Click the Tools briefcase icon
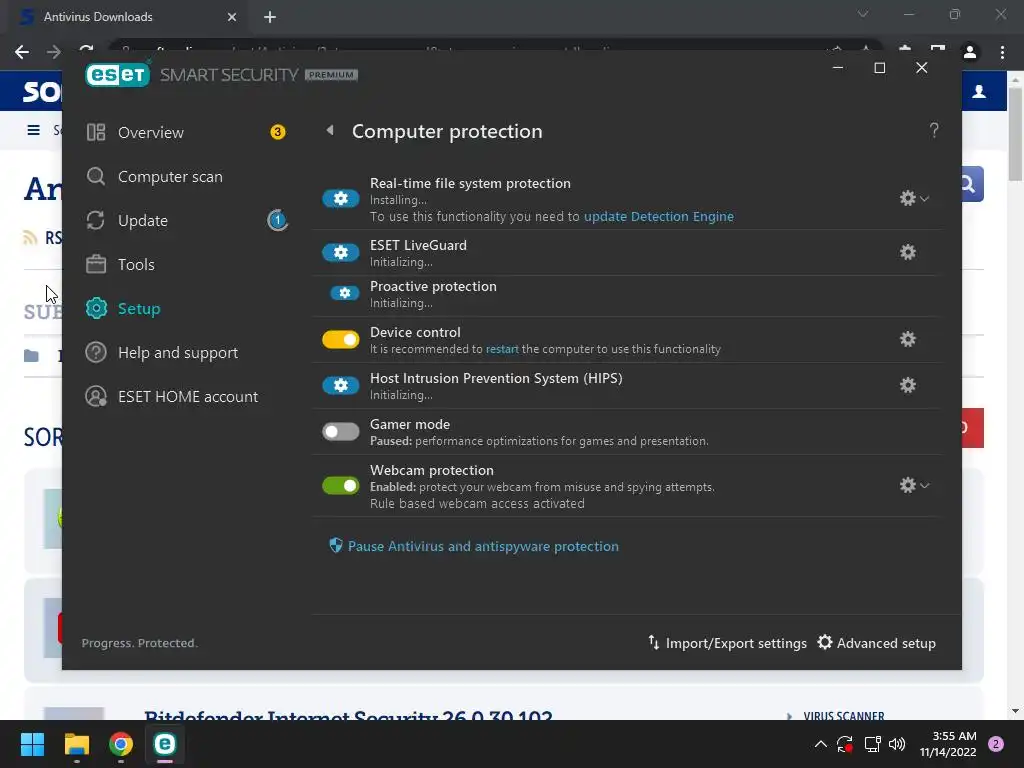The image size is (1024, 768). [96, 264]
